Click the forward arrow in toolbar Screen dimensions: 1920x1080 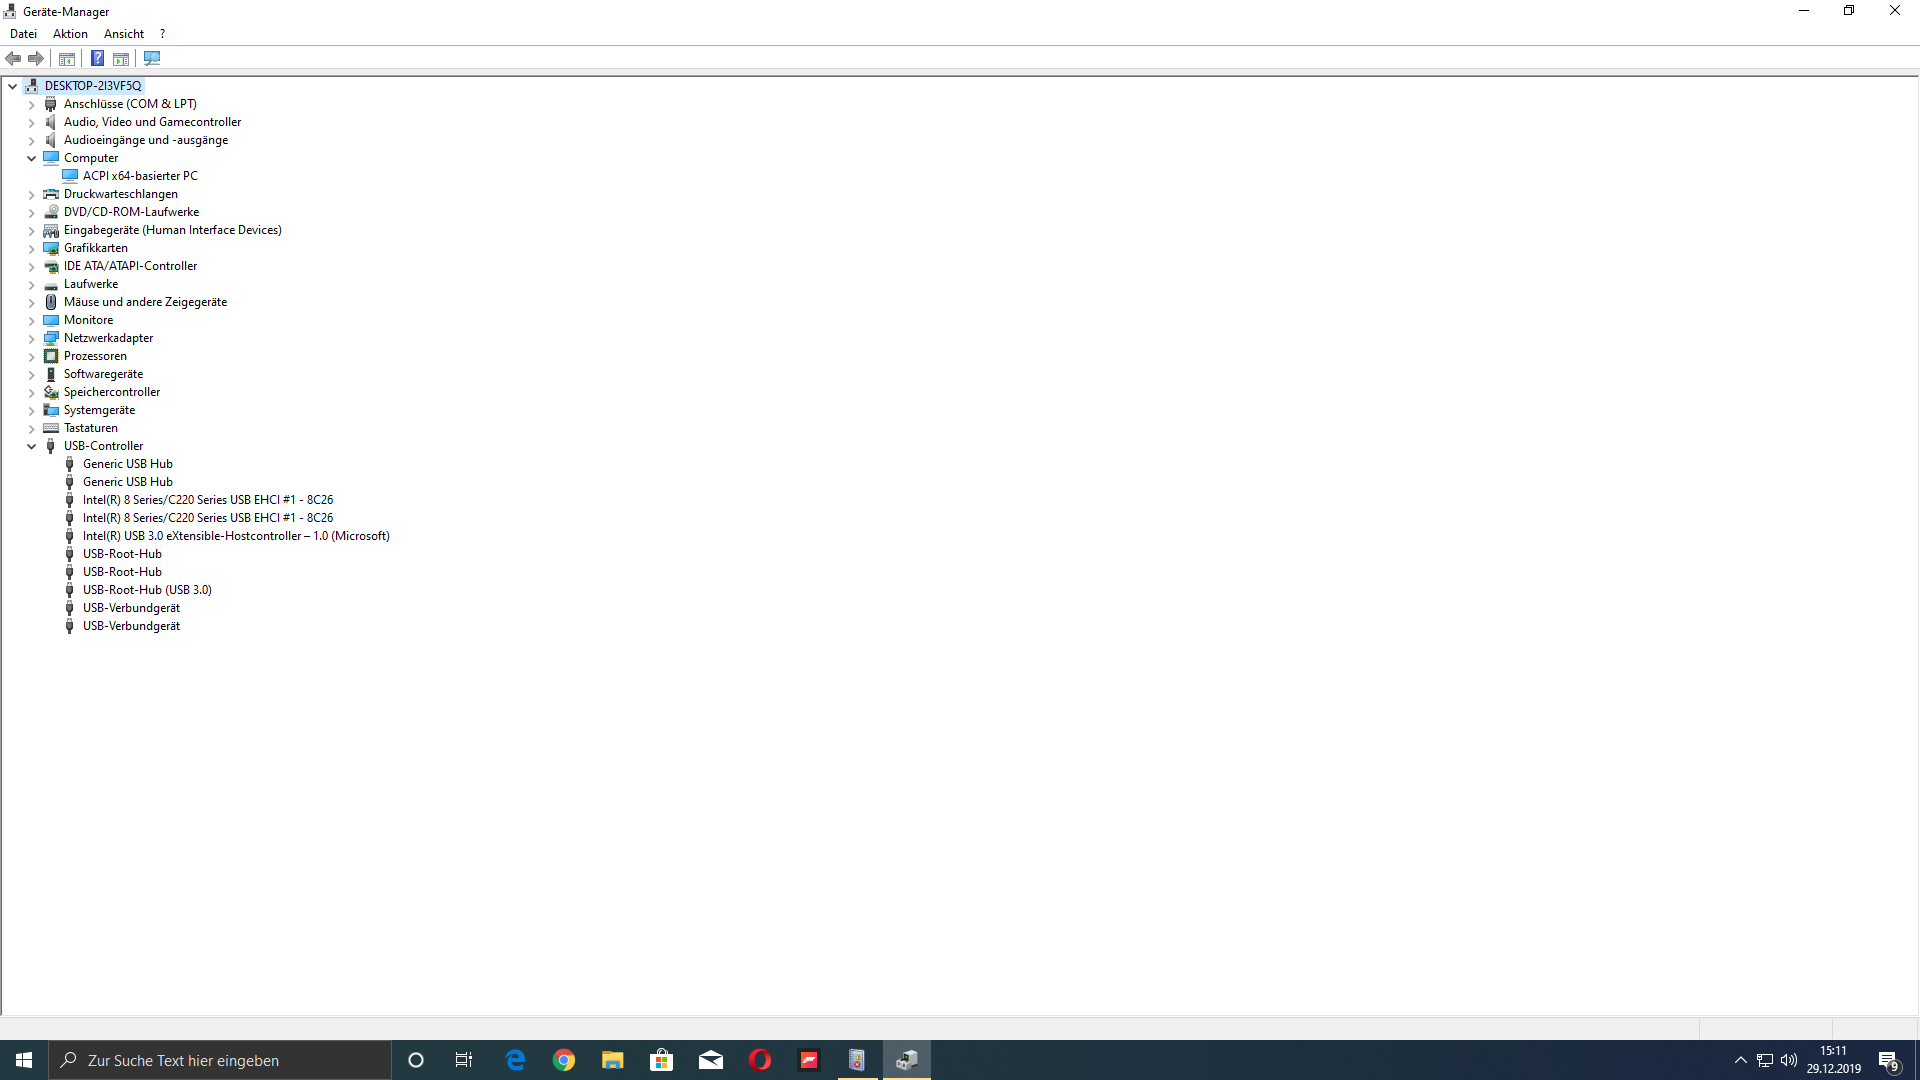tap(36, 59)
